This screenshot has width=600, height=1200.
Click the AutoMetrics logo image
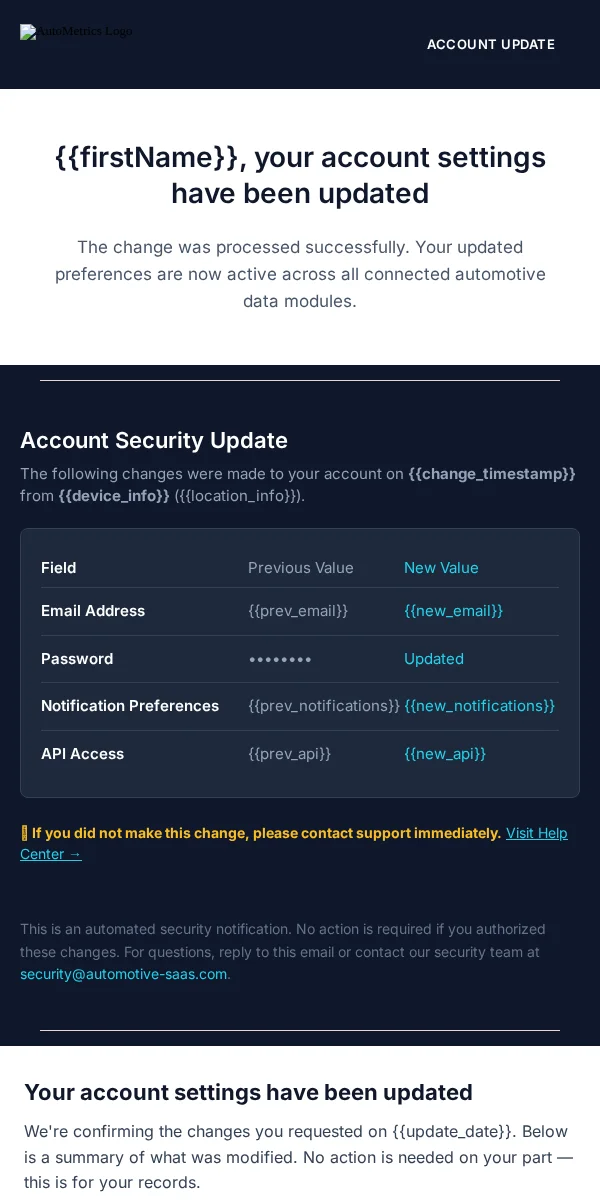coord(76,32)
